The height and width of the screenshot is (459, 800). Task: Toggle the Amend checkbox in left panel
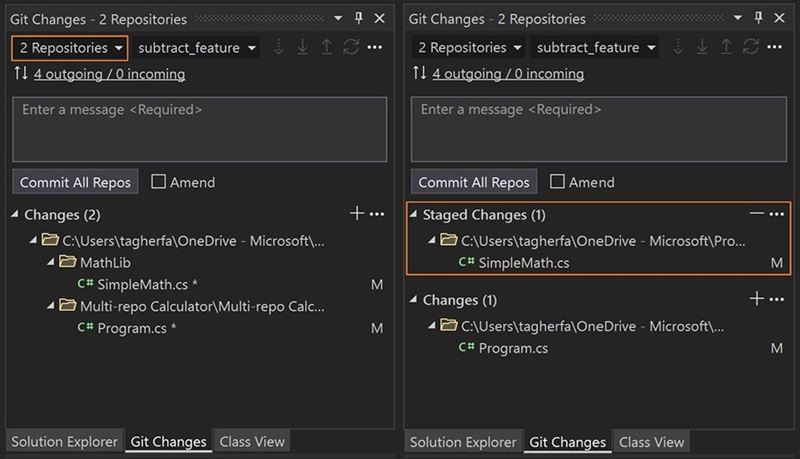click(x=159, y=182)
